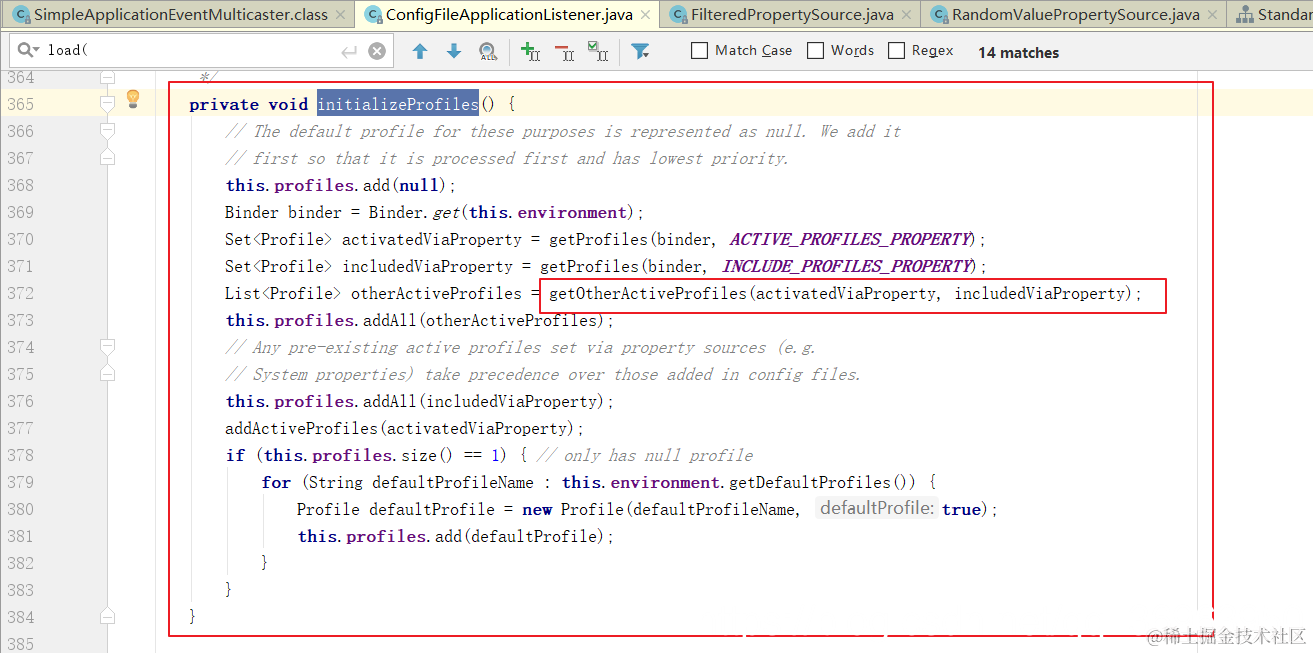Toggle the fold marker at line 367

pos(108,158)
